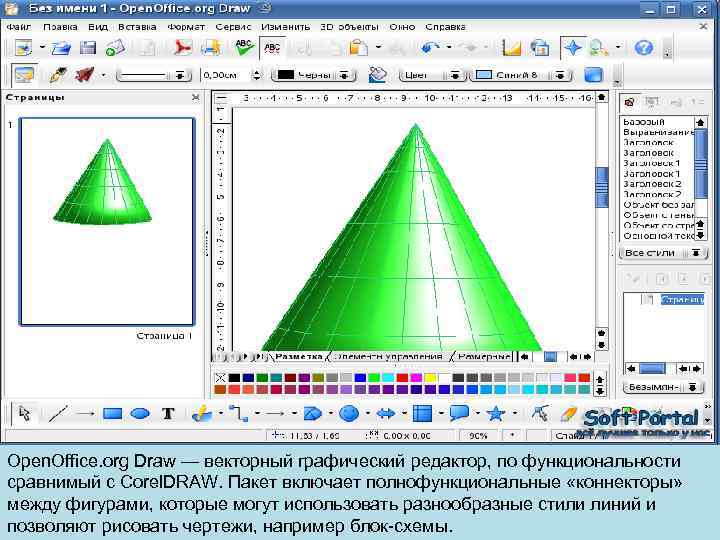The image size is (720, 540).
Task: Toggle the Shadow icon
Action: 593,75
